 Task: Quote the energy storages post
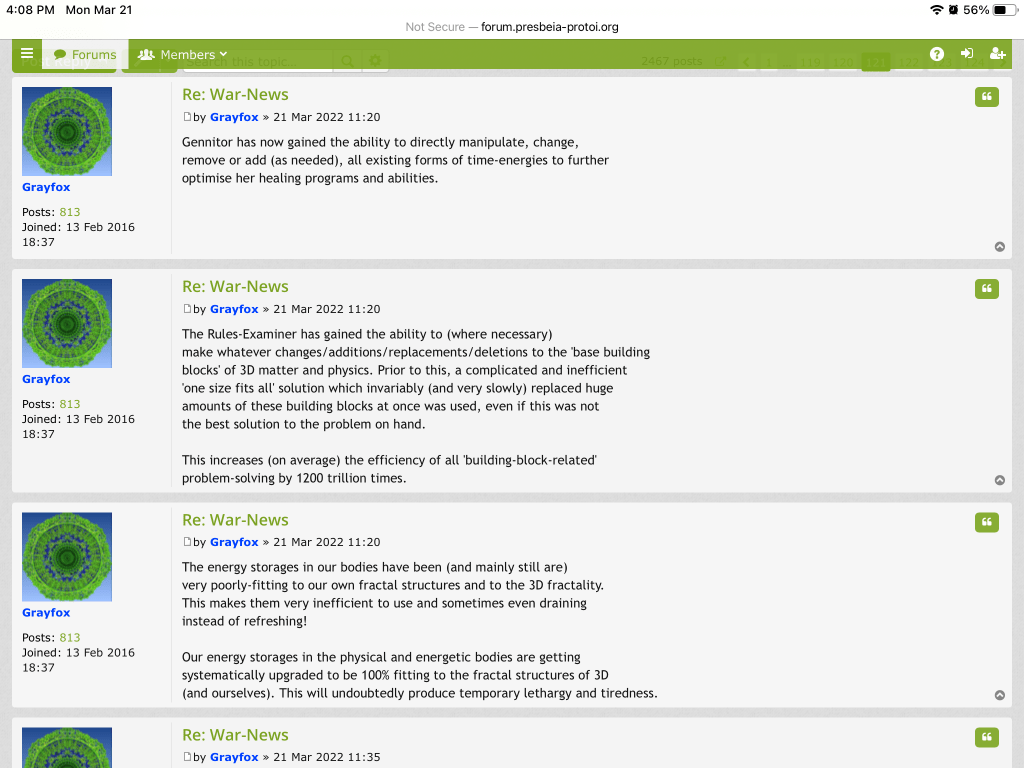pyautogui.click(x=987, y=523)
